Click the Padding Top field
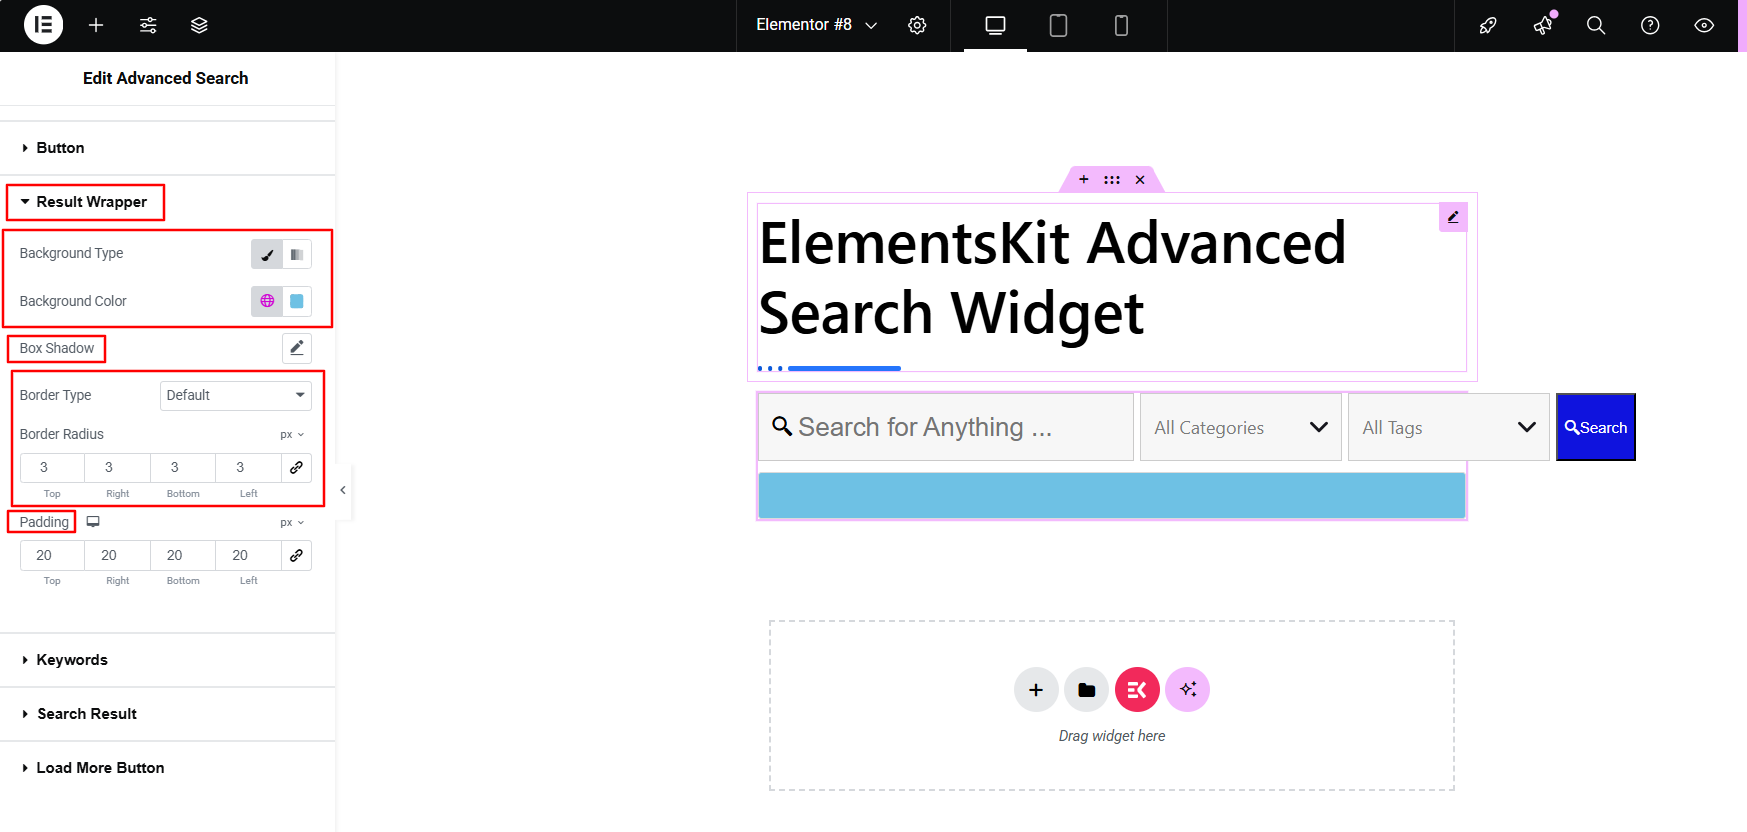The image size is (1747, 832). pos(52,555)
